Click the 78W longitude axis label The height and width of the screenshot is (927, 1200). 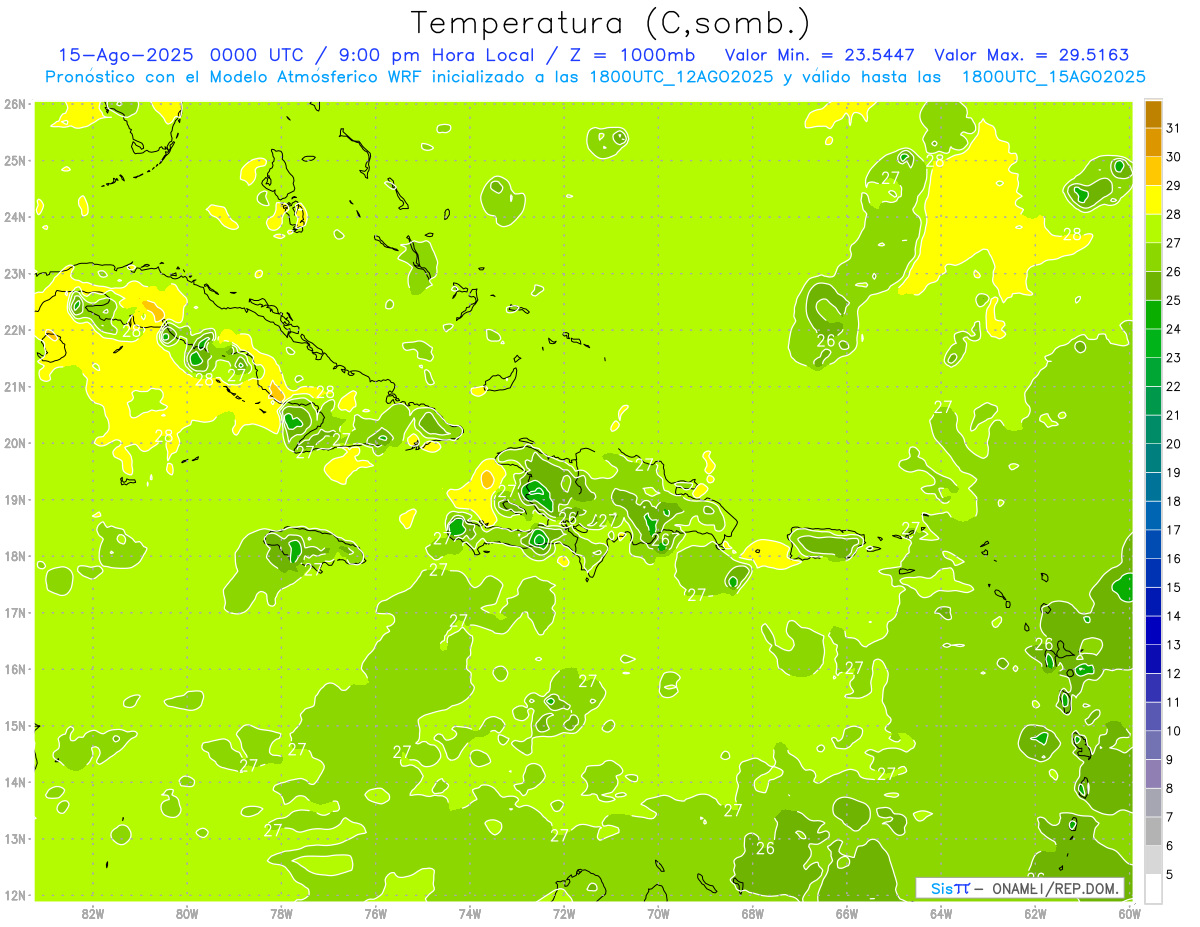pyautogui.click(x=281, y=913)
